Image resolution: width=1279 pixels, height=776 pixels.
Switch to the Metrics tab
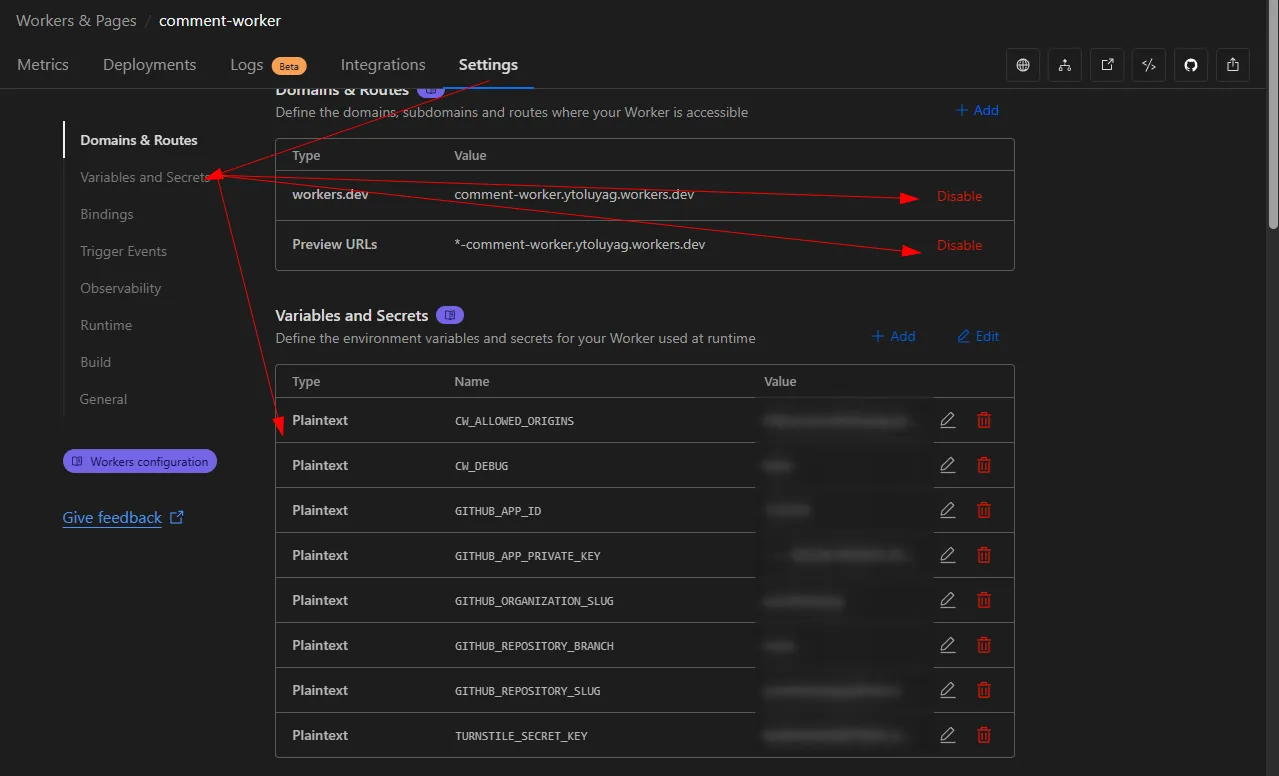[43, 65]
